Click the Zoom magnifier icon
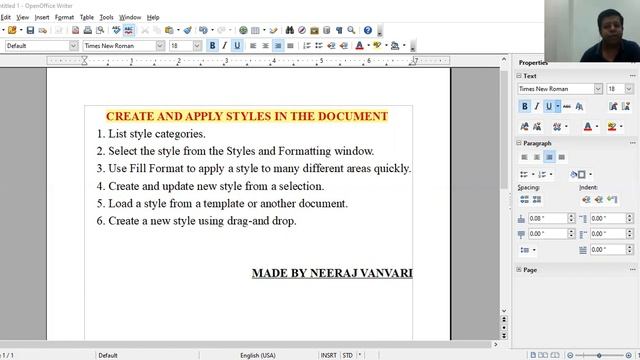Screen dimensions: 640x360 click(351, 30)
